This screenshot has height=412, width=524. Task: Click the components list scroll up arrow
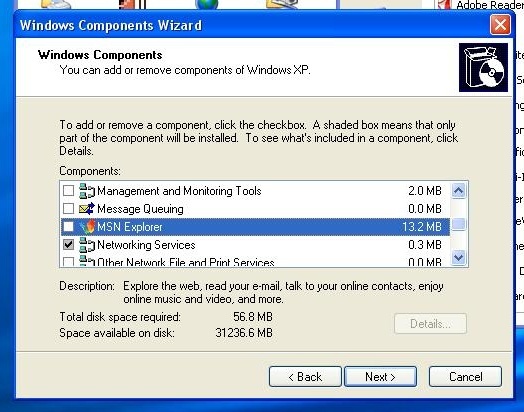pyautogui.click(x=458, y=191)
